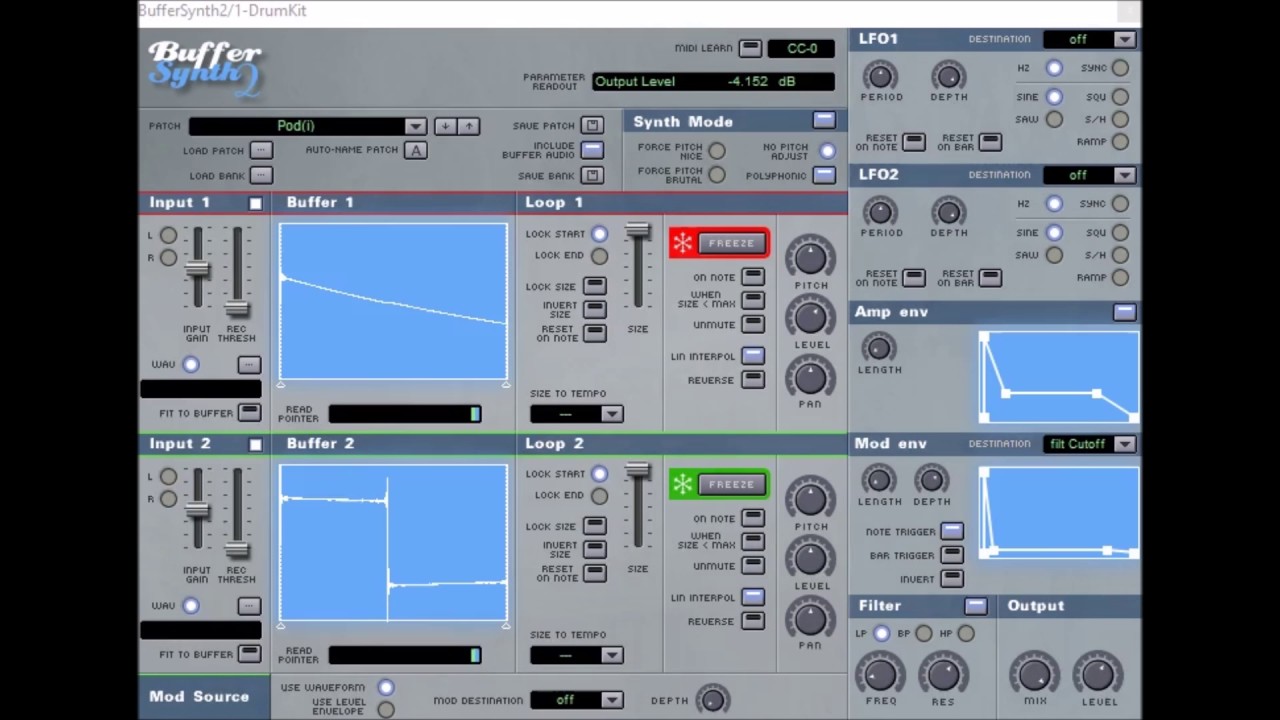Click the Amp env Length knob
The image size is (1280, 720).
tap(878, 347)
